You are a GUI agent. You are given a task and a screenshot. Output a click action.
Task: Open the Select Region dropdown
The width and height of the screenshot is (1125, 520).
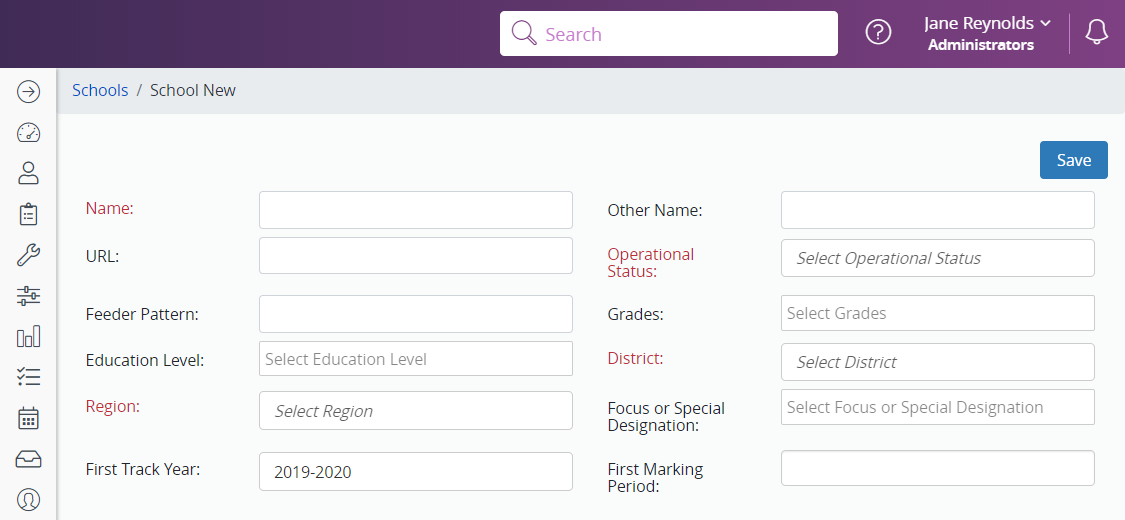pyautogui.click(x=415, y=411)
